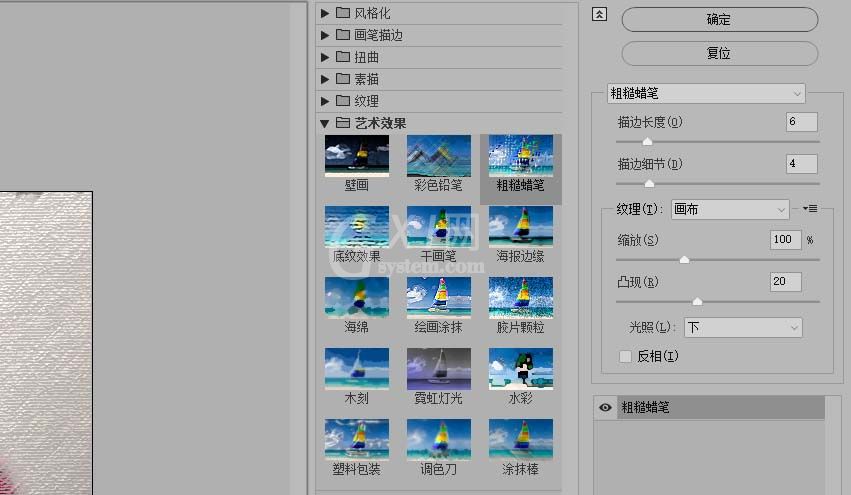851x495 pixels.
Task: Click the 凸现 value field
Action: tap(785, 281)
